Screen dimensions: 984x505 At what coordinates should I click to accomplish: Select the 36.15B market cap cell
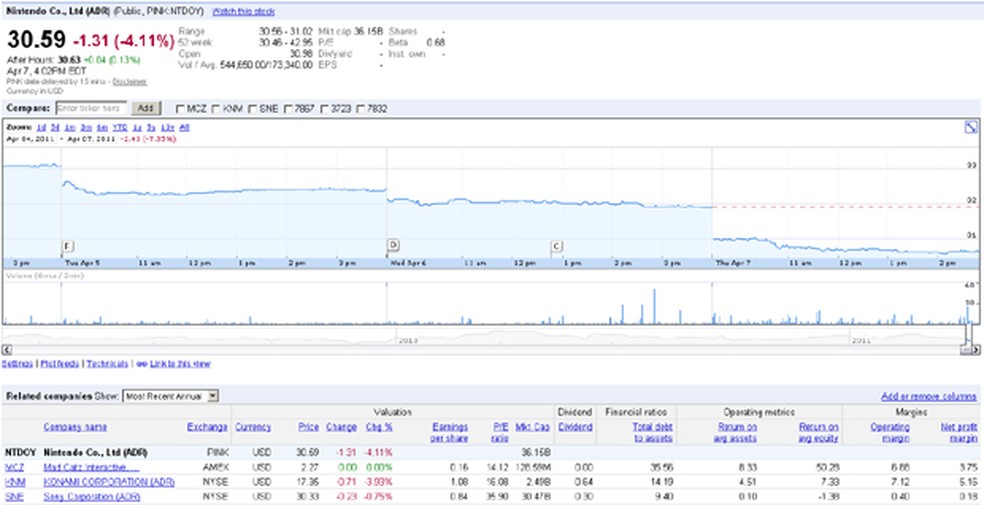pos(537,452)
